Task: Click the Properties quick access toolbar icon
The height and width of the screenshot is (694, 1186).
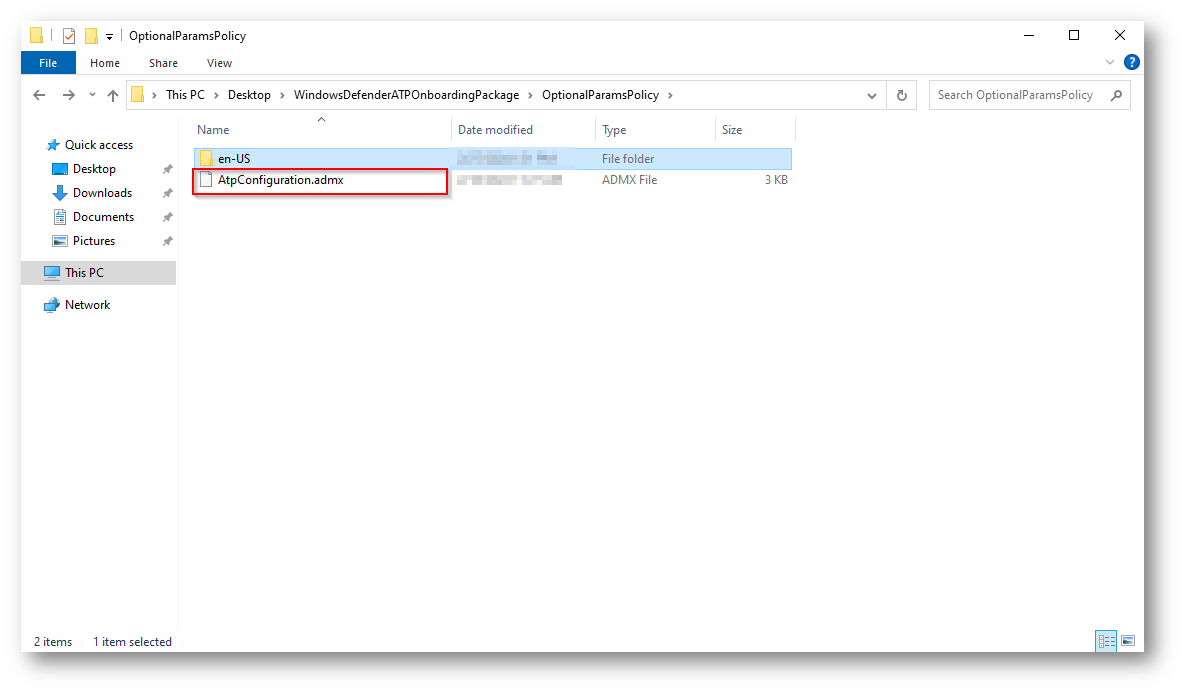Action: 69,36
